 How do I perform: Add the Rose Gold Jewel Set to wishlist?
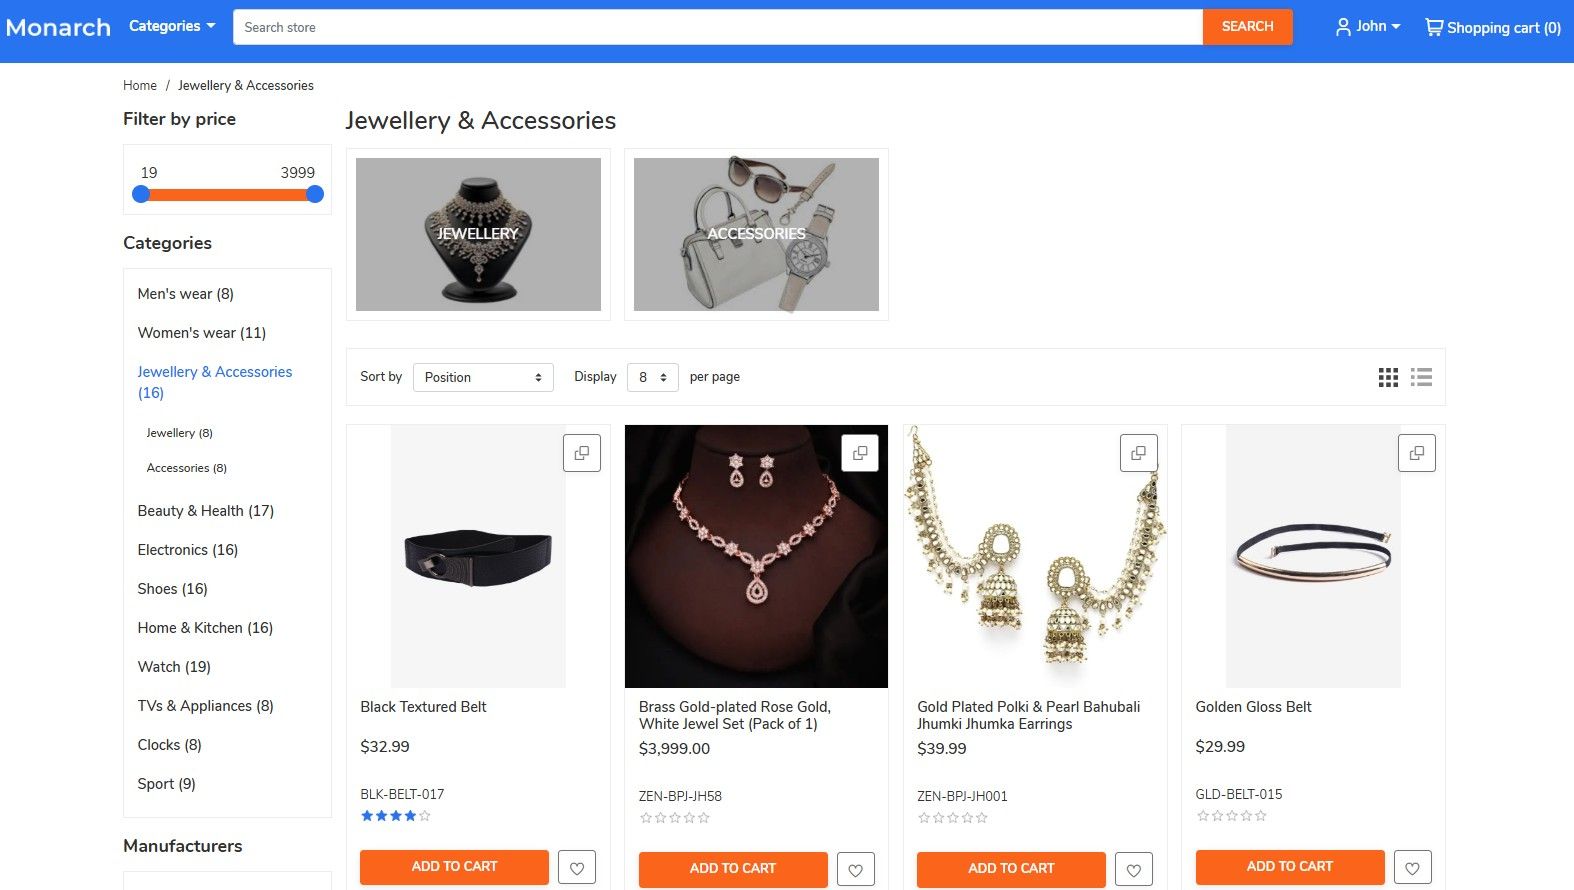pyautogui.click(x=856, y=869)
